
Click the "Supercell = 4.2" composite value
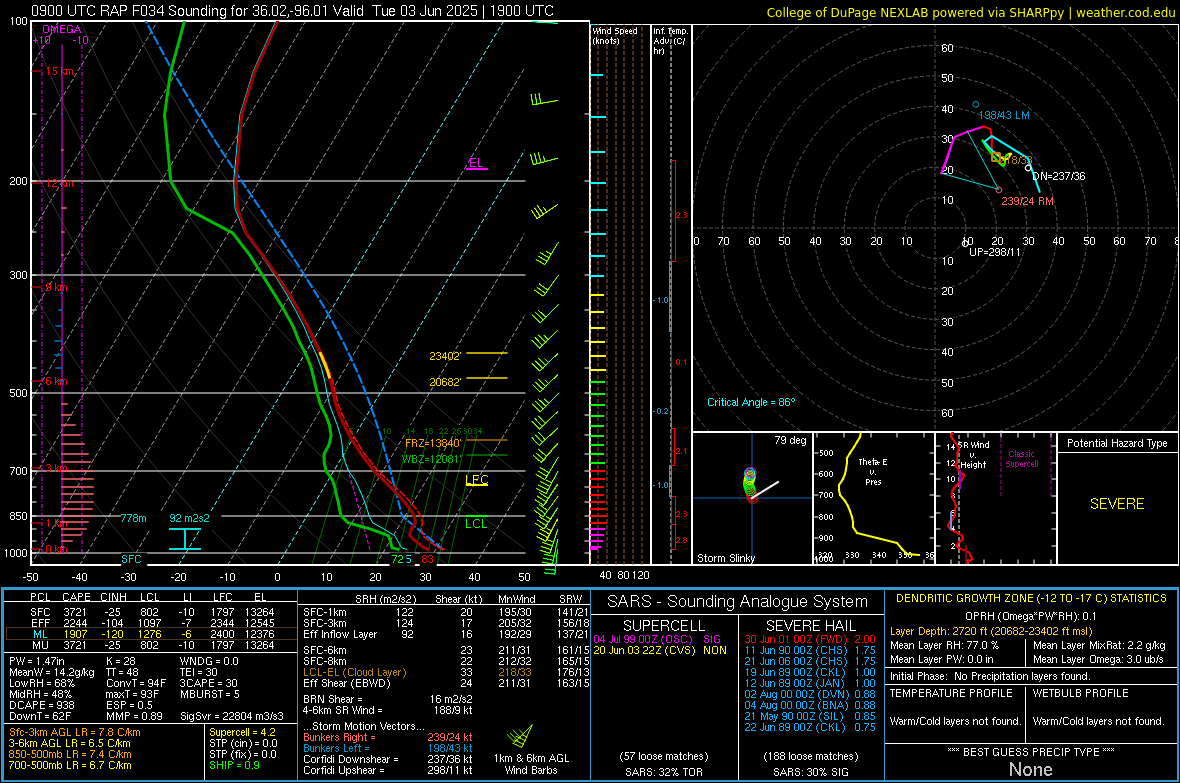242,733
